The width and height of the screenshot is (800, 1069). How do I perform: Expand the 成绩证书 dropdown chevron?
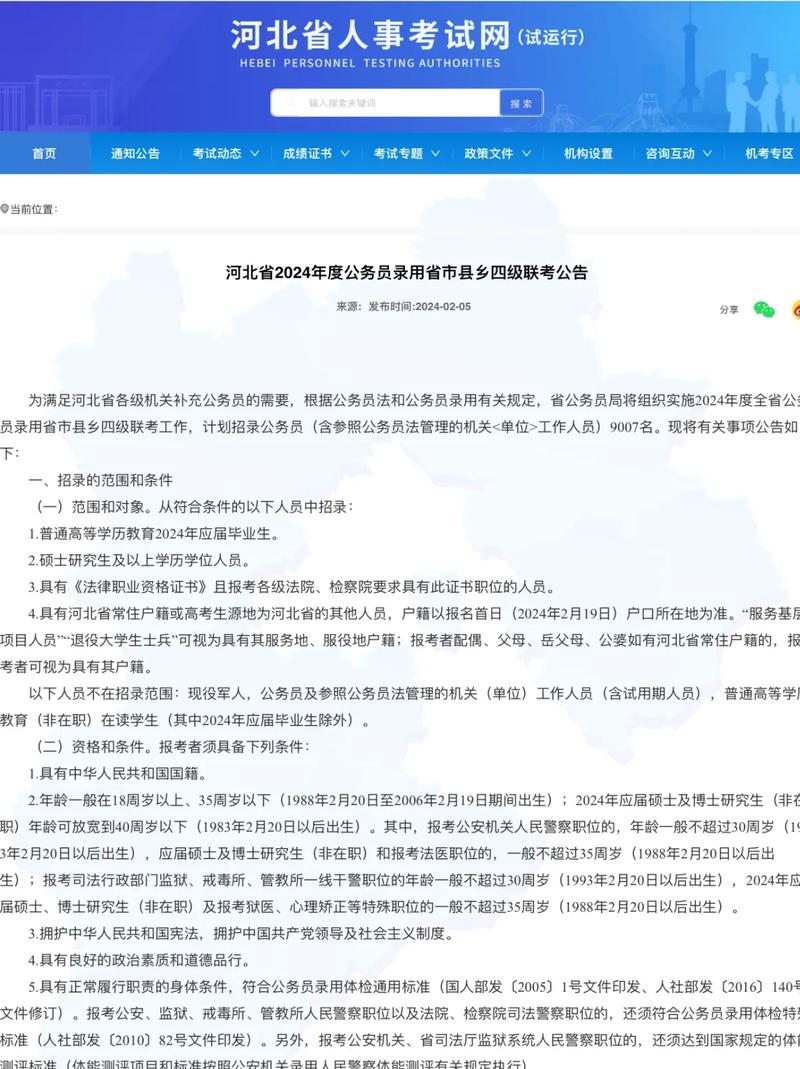coord(345,153)
